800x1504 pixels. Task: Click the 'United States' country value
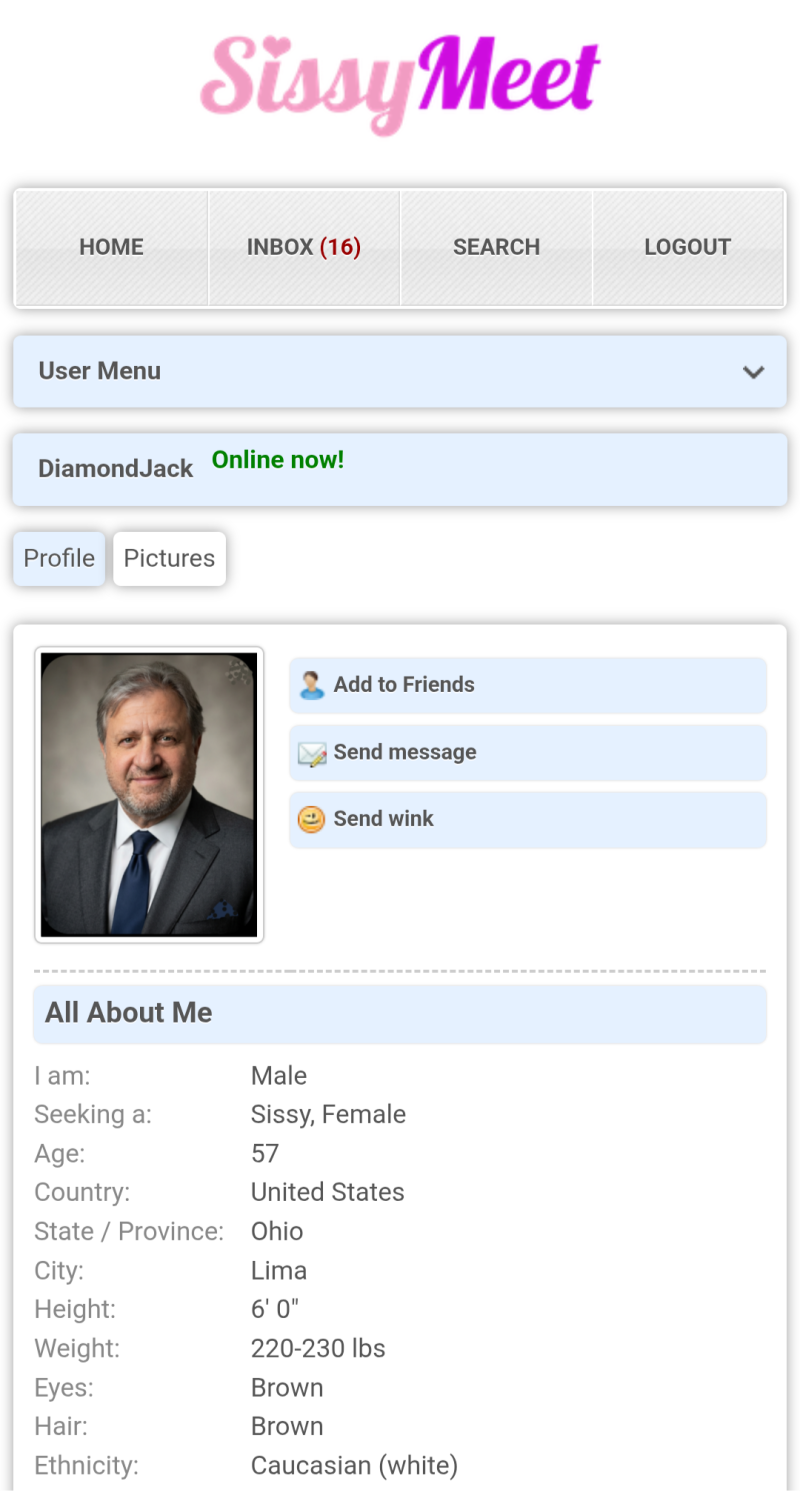pos(328,1193)
